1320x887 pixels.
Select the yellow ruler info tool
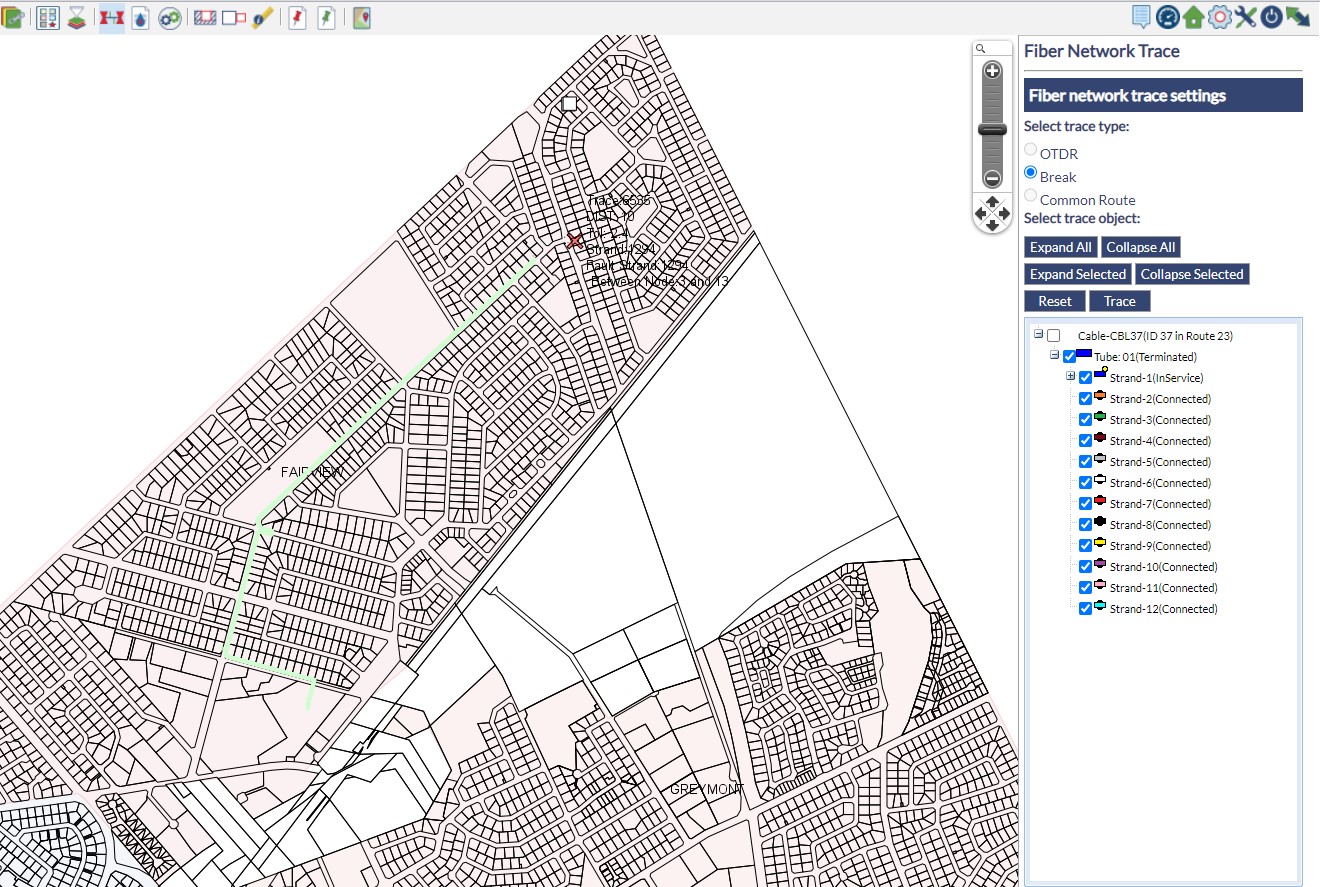262,18
